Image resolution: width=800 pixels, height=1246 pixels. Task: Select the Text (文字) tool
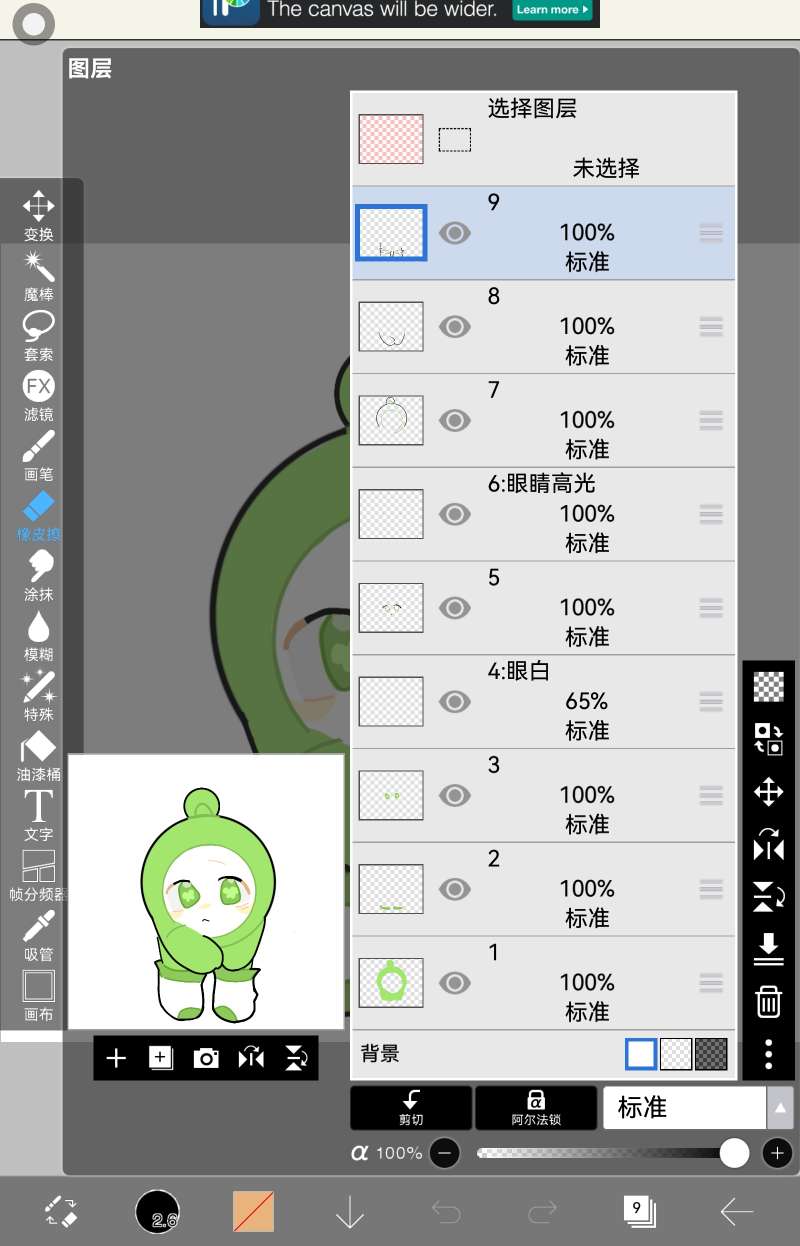[x=38, y=813]
